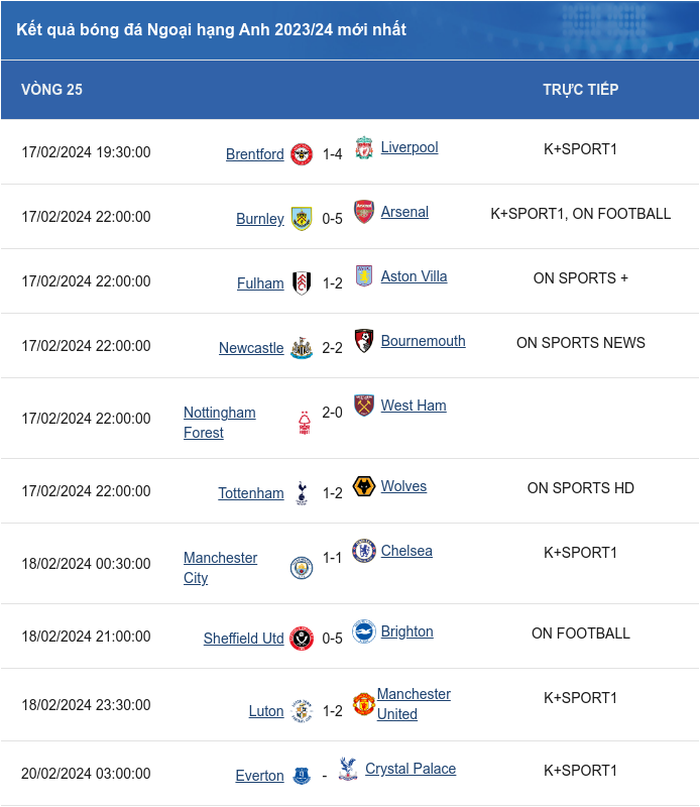
Task: Follow the West Ham team link
Action: pos(413,406)
